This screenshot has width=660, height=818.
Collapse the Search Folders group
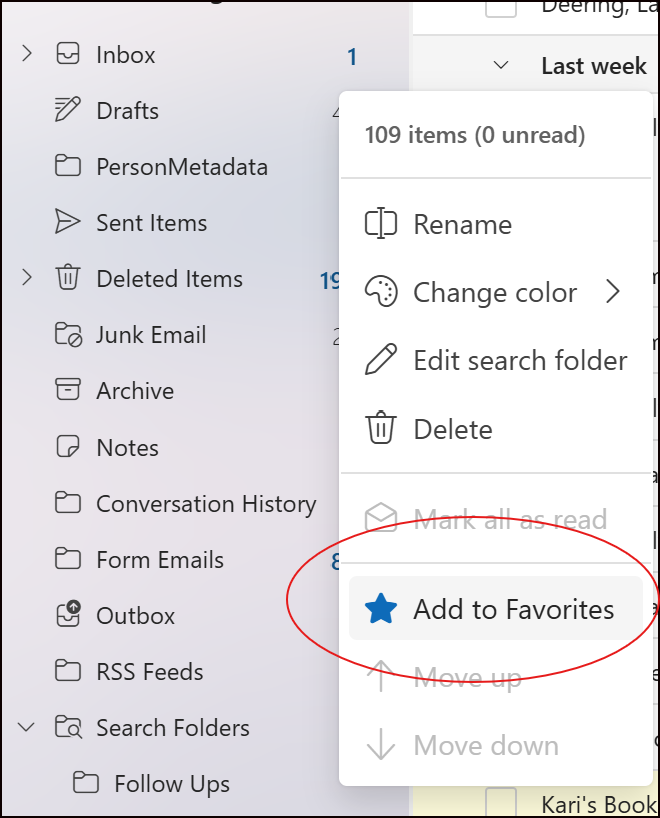click(27, 727)
